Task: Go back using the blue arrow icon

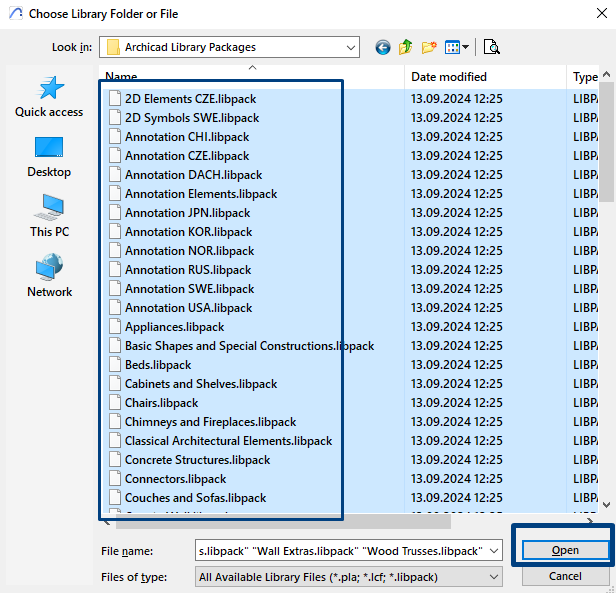Action: [383, 48]
